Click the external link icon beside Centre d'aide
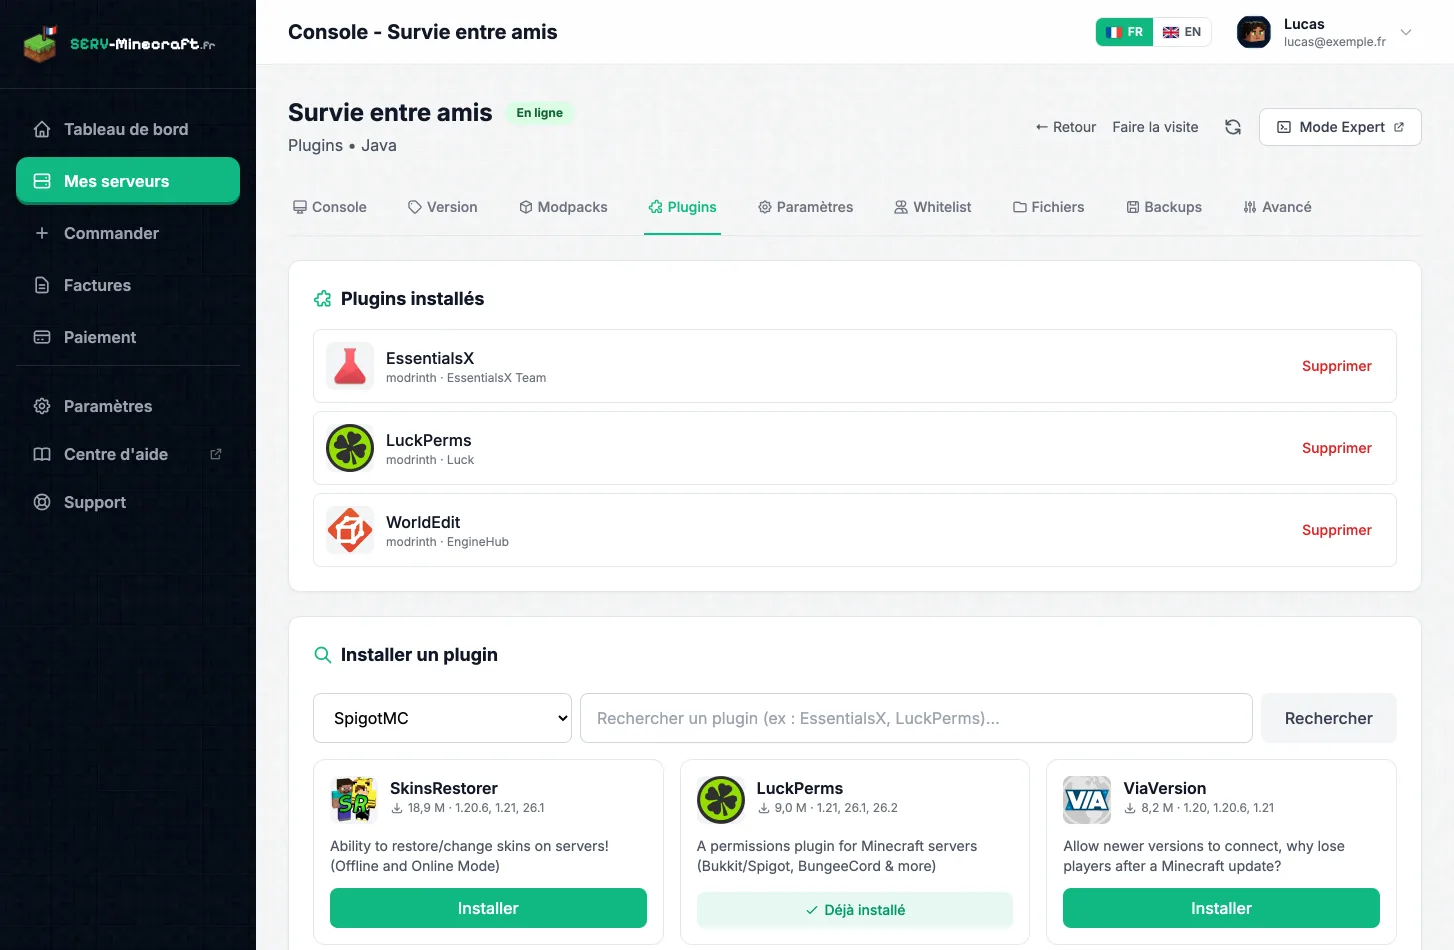1454x950 pixels. [215, 454]
